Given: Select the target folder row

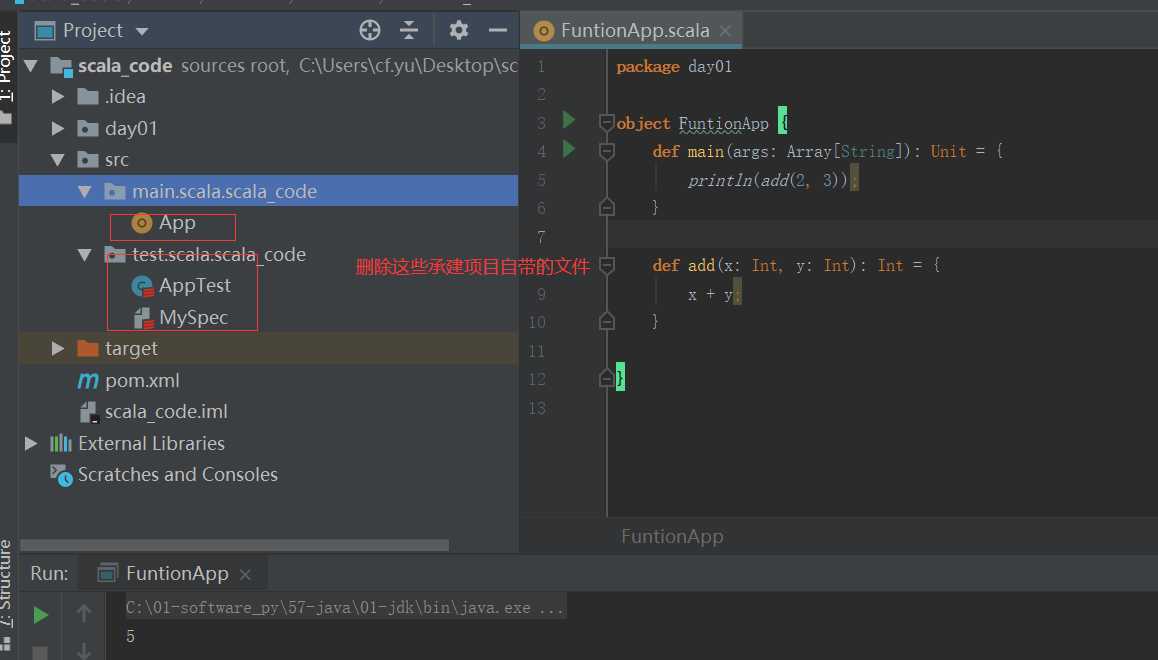Looking at the screenshot, I should coord(269,348).
